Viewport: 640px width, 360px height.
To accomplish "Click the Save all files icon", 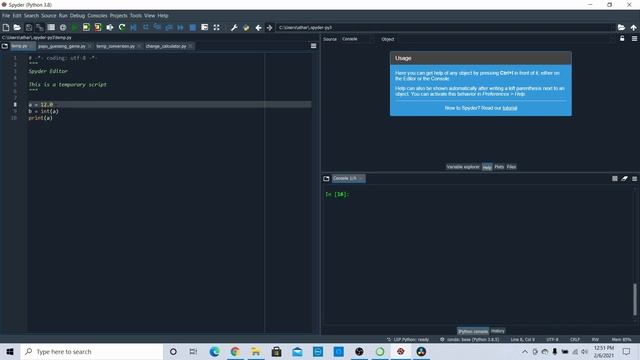I will coord(40,27).
